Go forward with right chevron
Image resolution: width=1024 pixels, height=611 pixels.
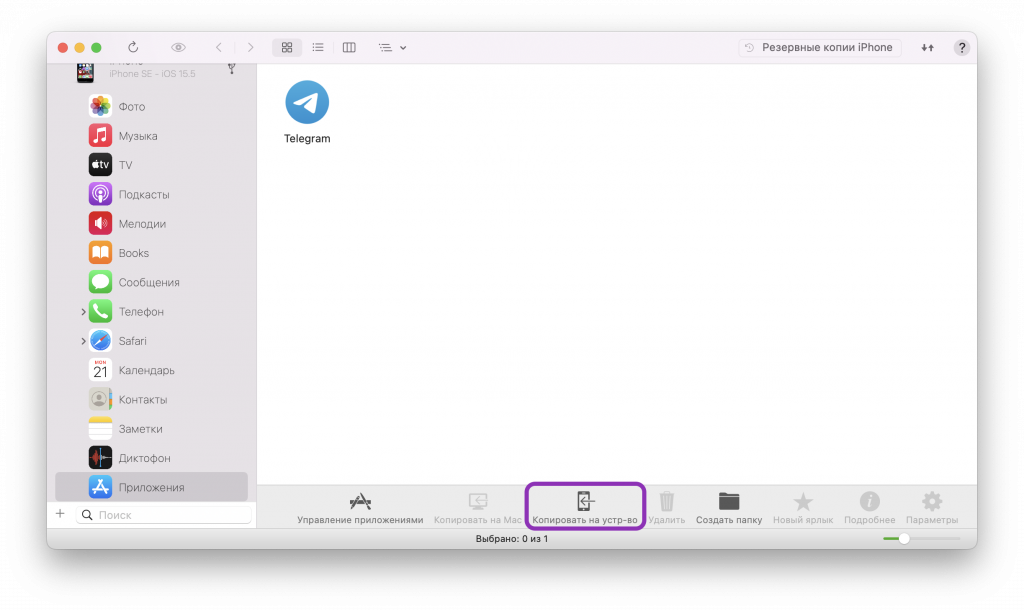click(x=250, y=47)
